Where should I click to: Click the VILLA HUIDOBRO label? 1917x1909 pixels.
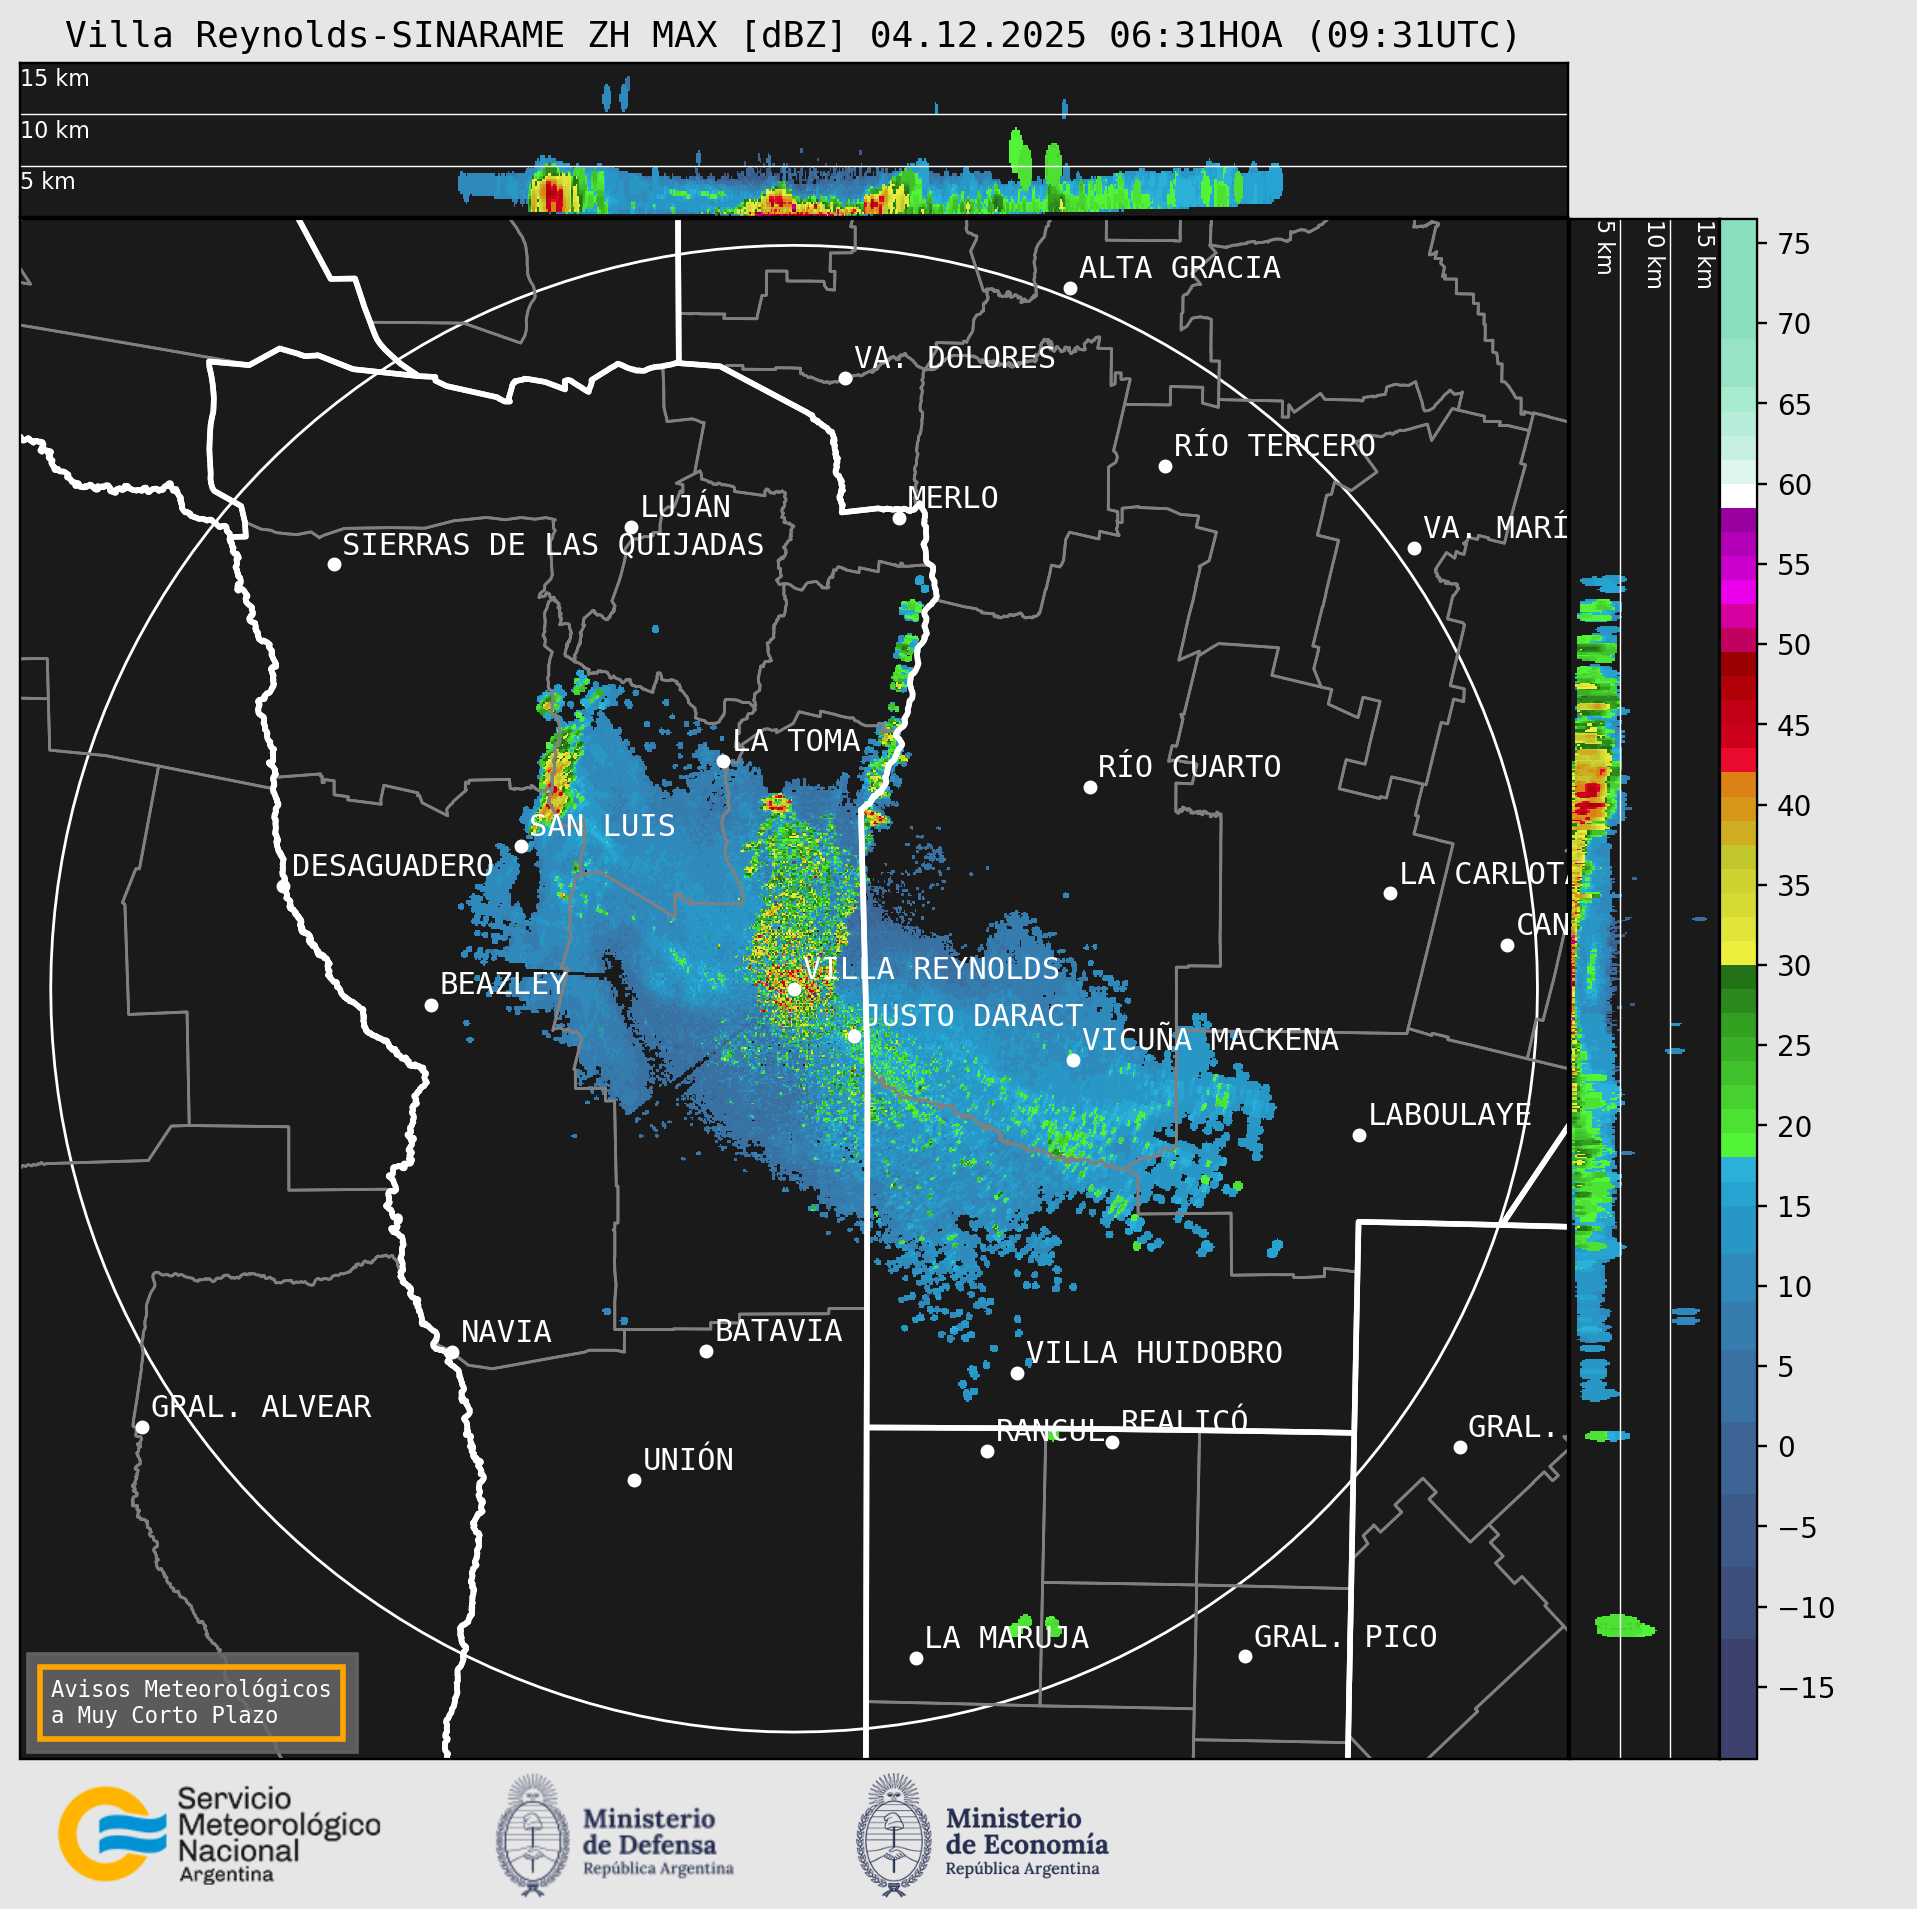click(1154, 1352)
